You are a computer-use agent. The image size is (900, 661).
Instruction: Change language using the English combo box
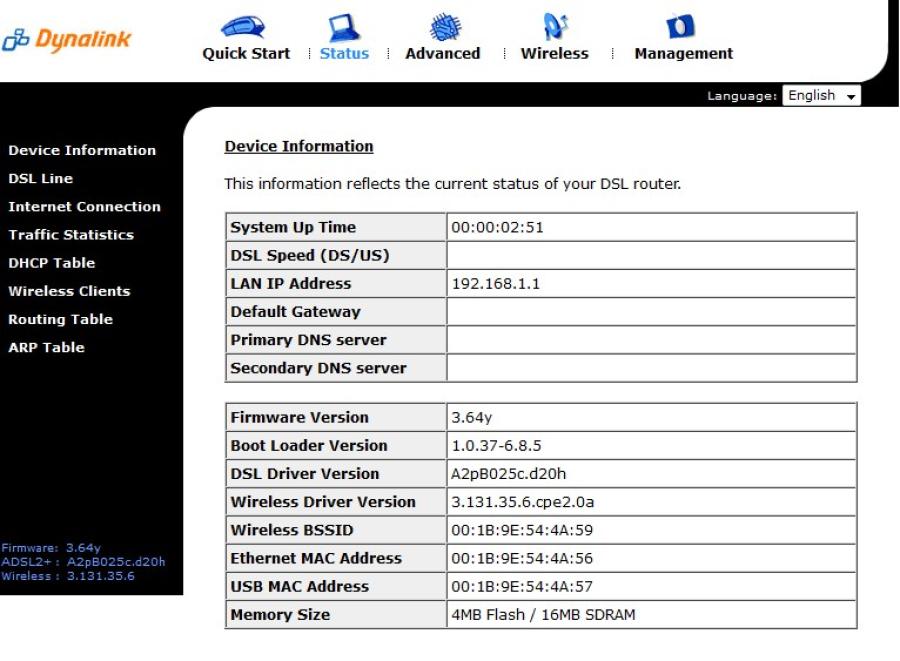(x=821, y=95)
